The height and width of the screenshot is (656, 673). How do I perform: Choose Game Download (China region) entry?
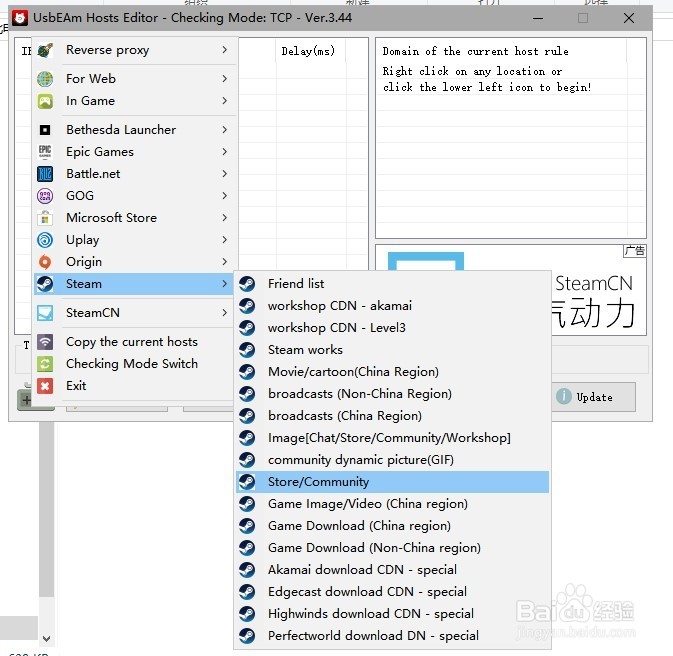[392, 526]
